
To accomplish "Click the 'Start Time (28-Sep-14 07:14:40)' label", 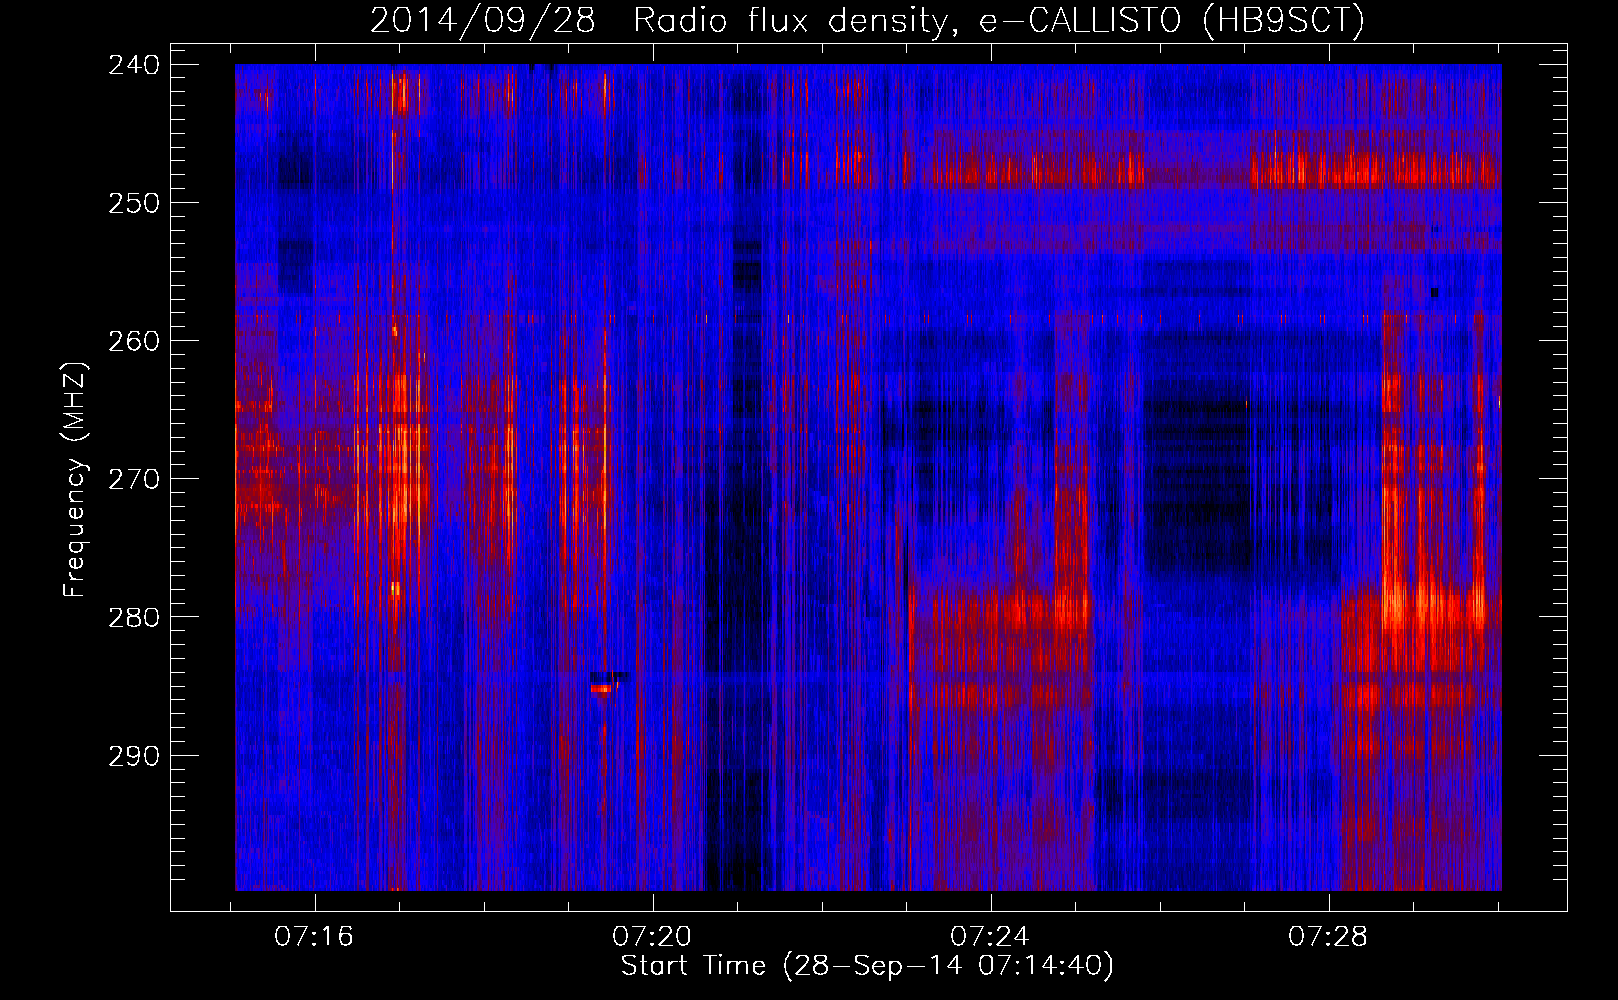I will 867,966.
